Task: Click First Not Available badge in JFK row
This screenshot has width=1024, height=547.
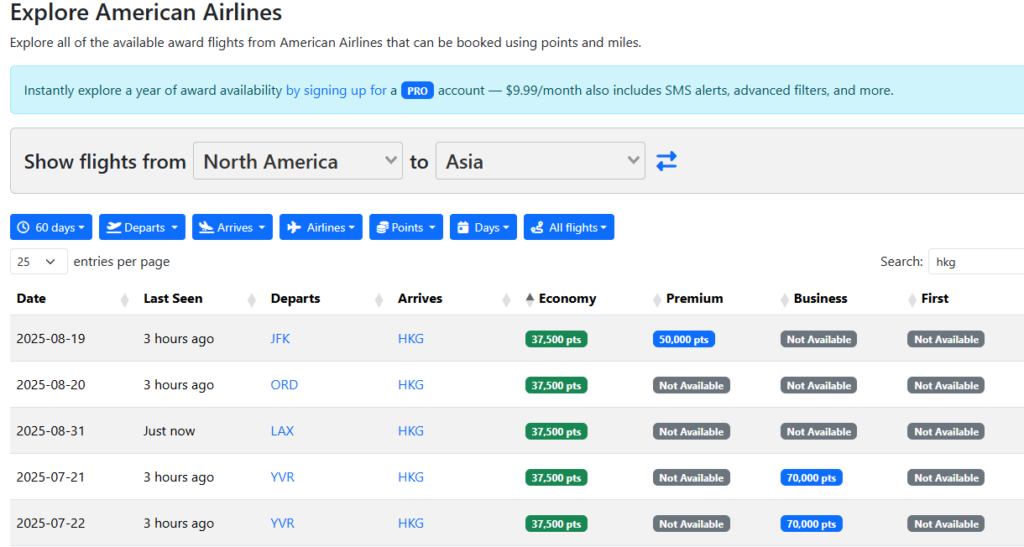Action: point(946,339)
